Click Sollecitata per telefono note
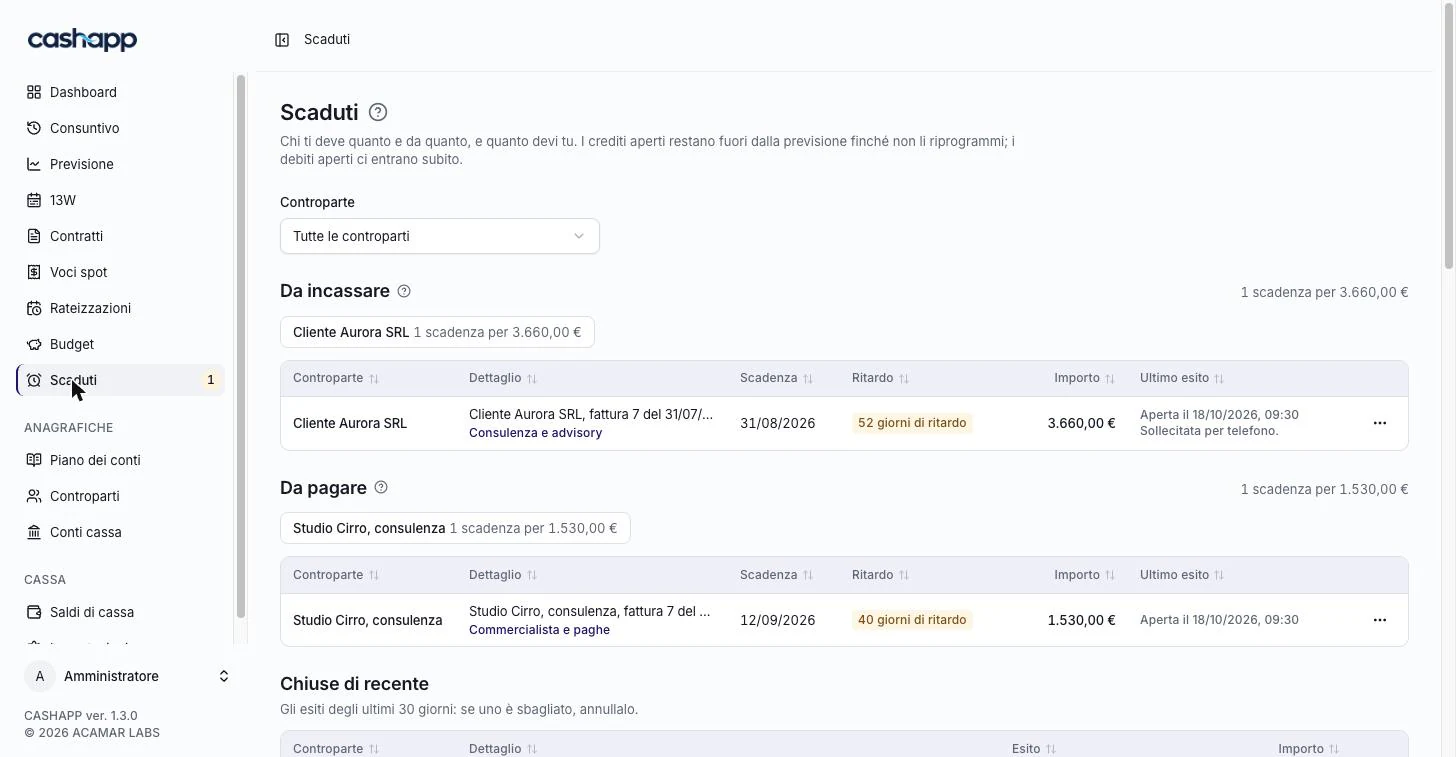 tap(1211, 431)
